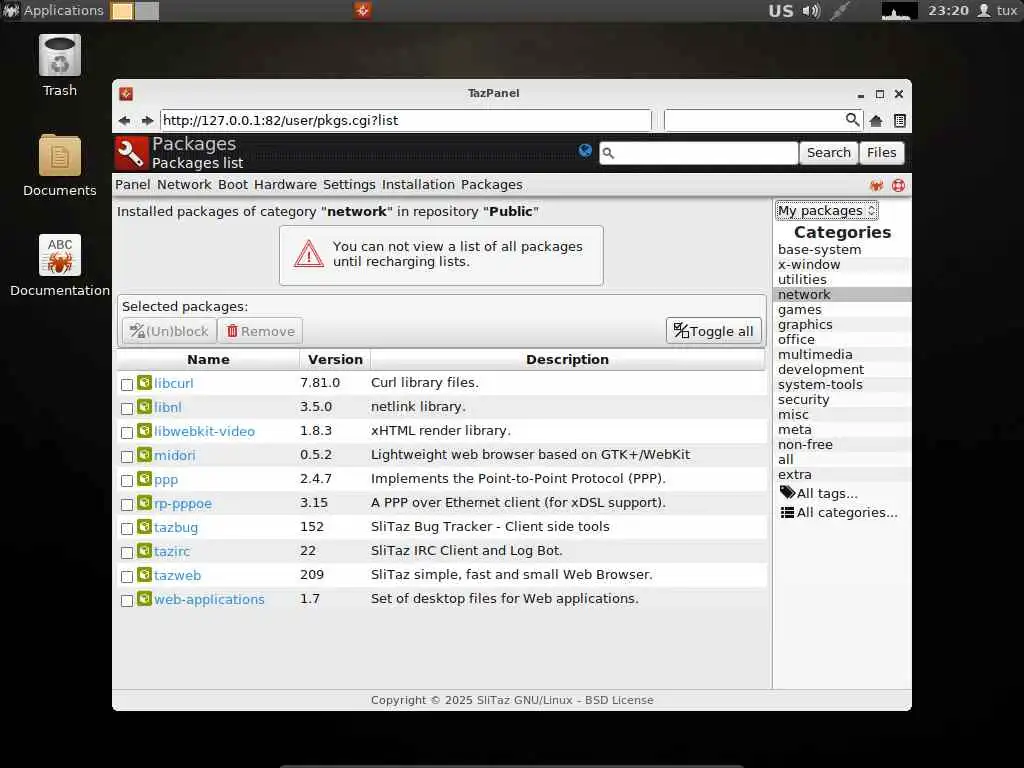
Task: Check the ppp package checkbox
Action: (x=127, y=481)
